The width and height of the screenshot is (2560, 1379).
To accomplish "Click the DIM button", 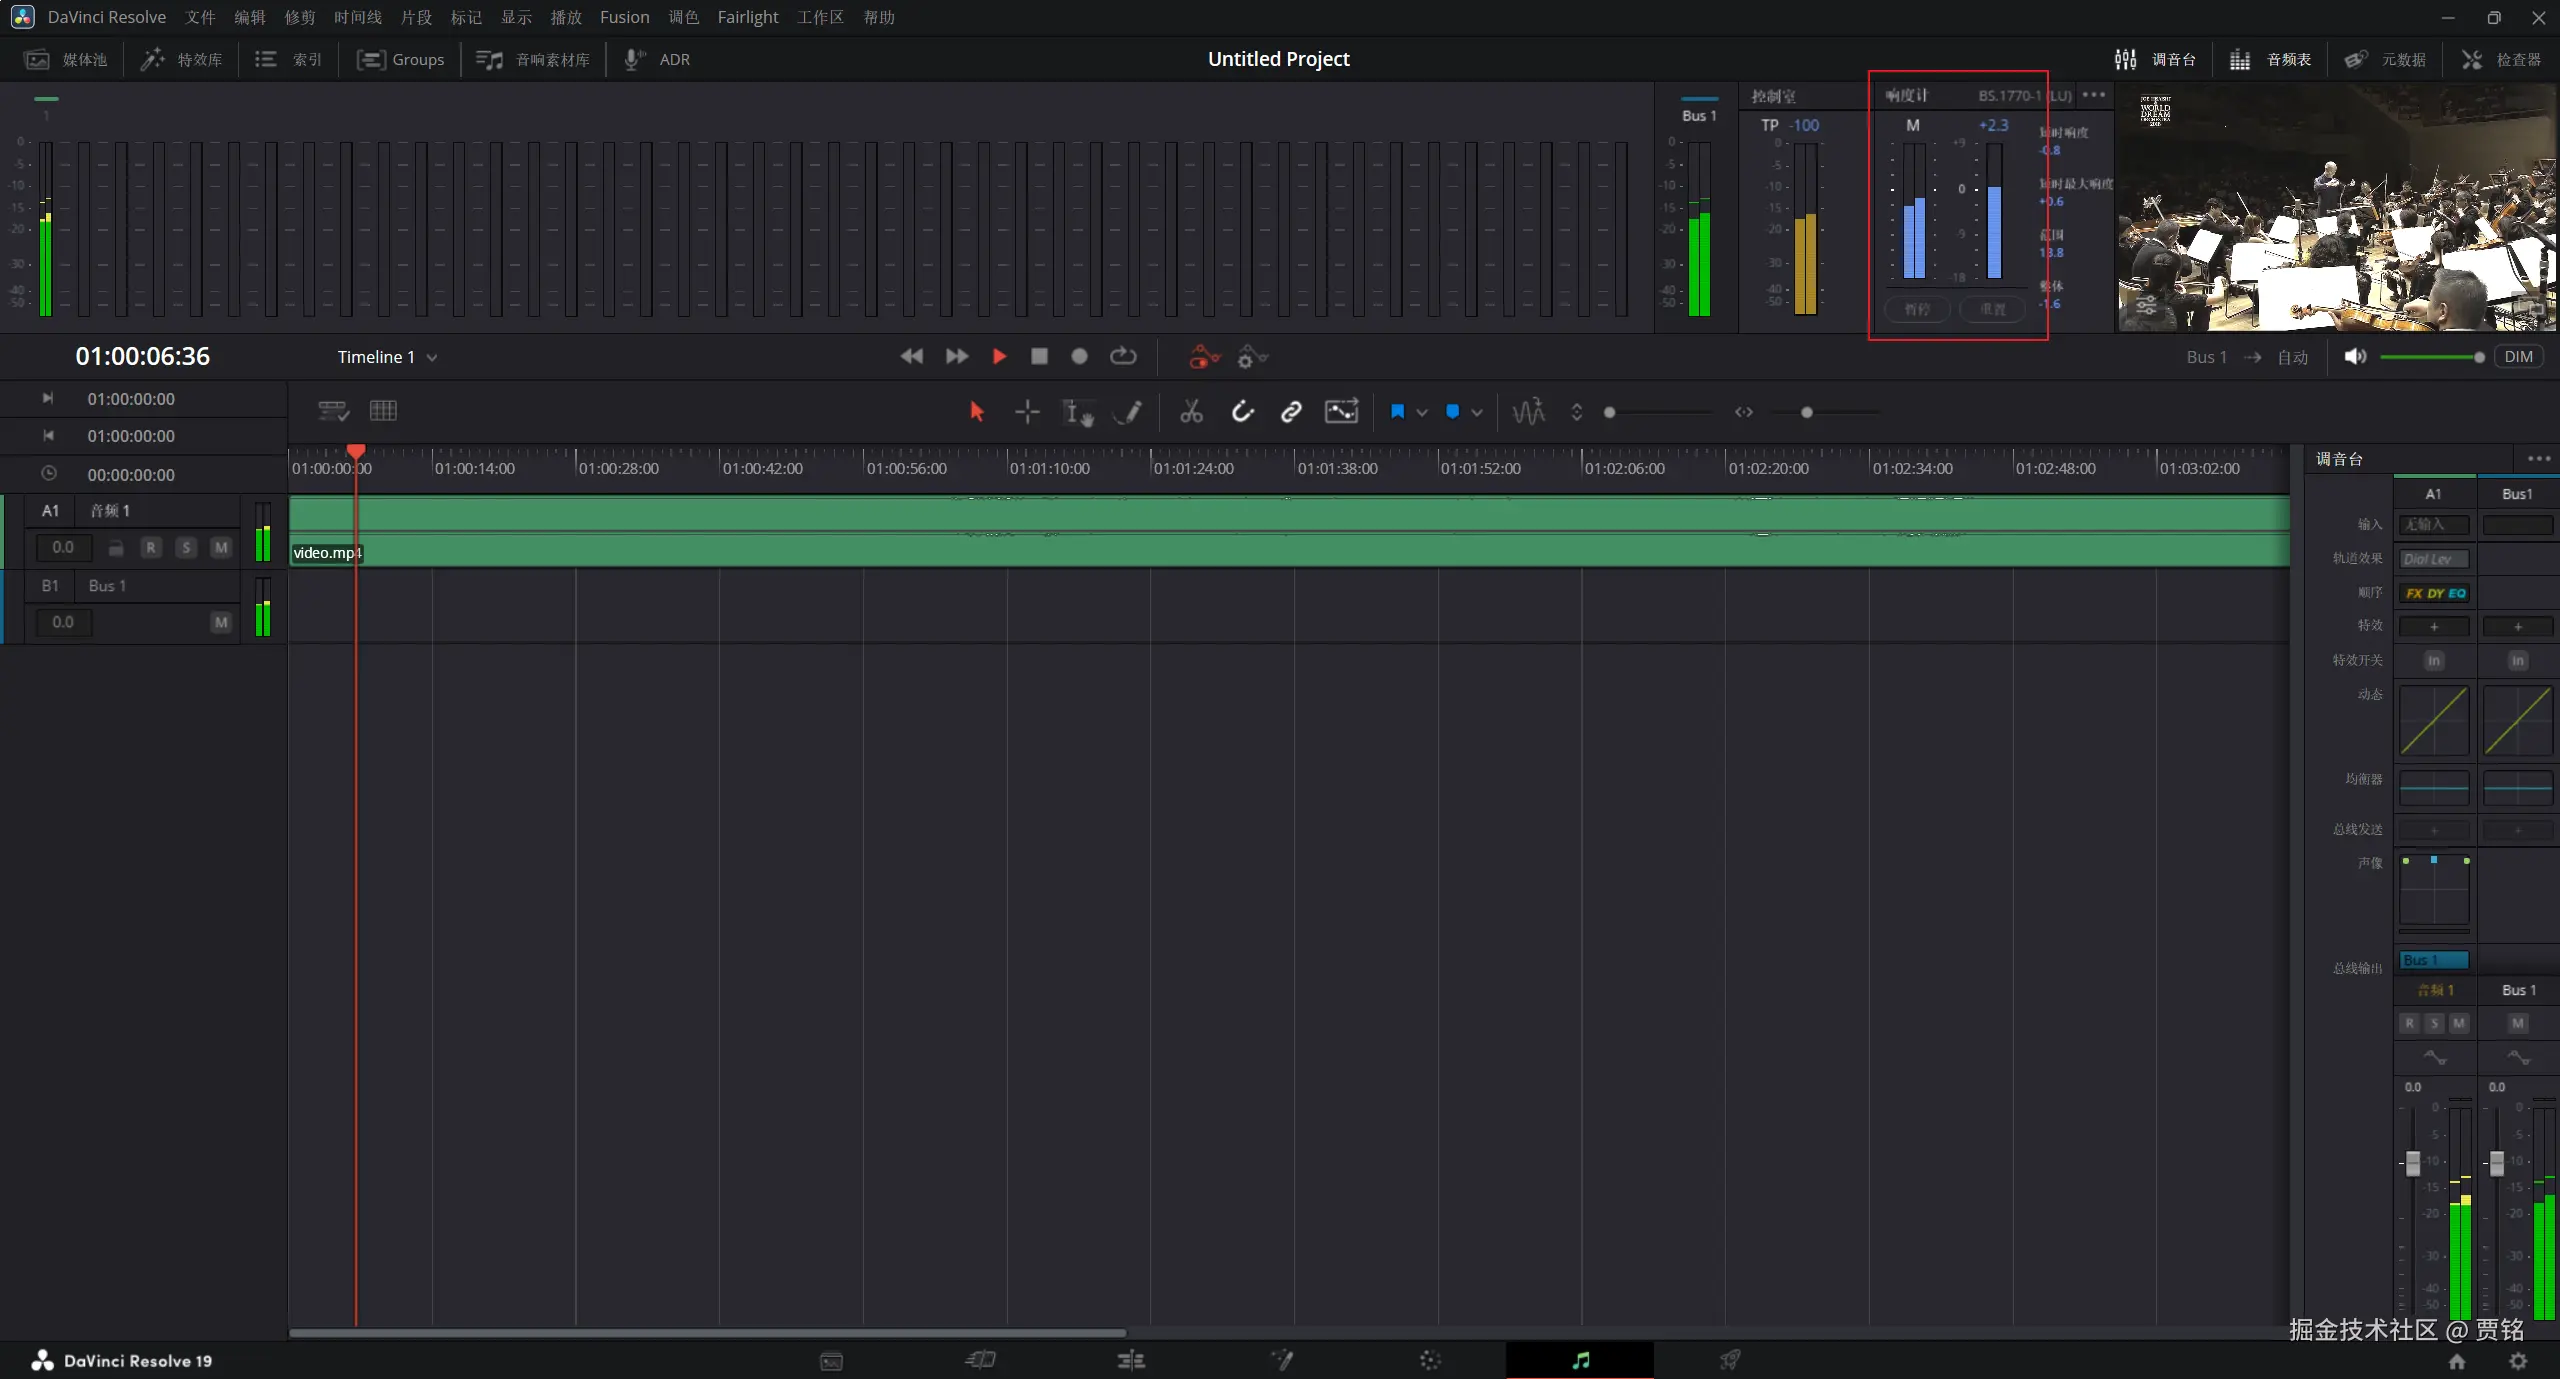I will [2518, 357].
